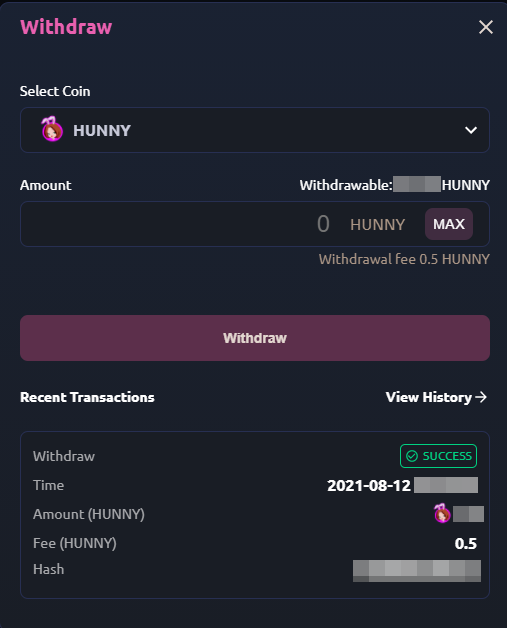This screenshot has width=507, height=628.
Task: Select the 2021-08-12 transaction time
Action: 402,485
